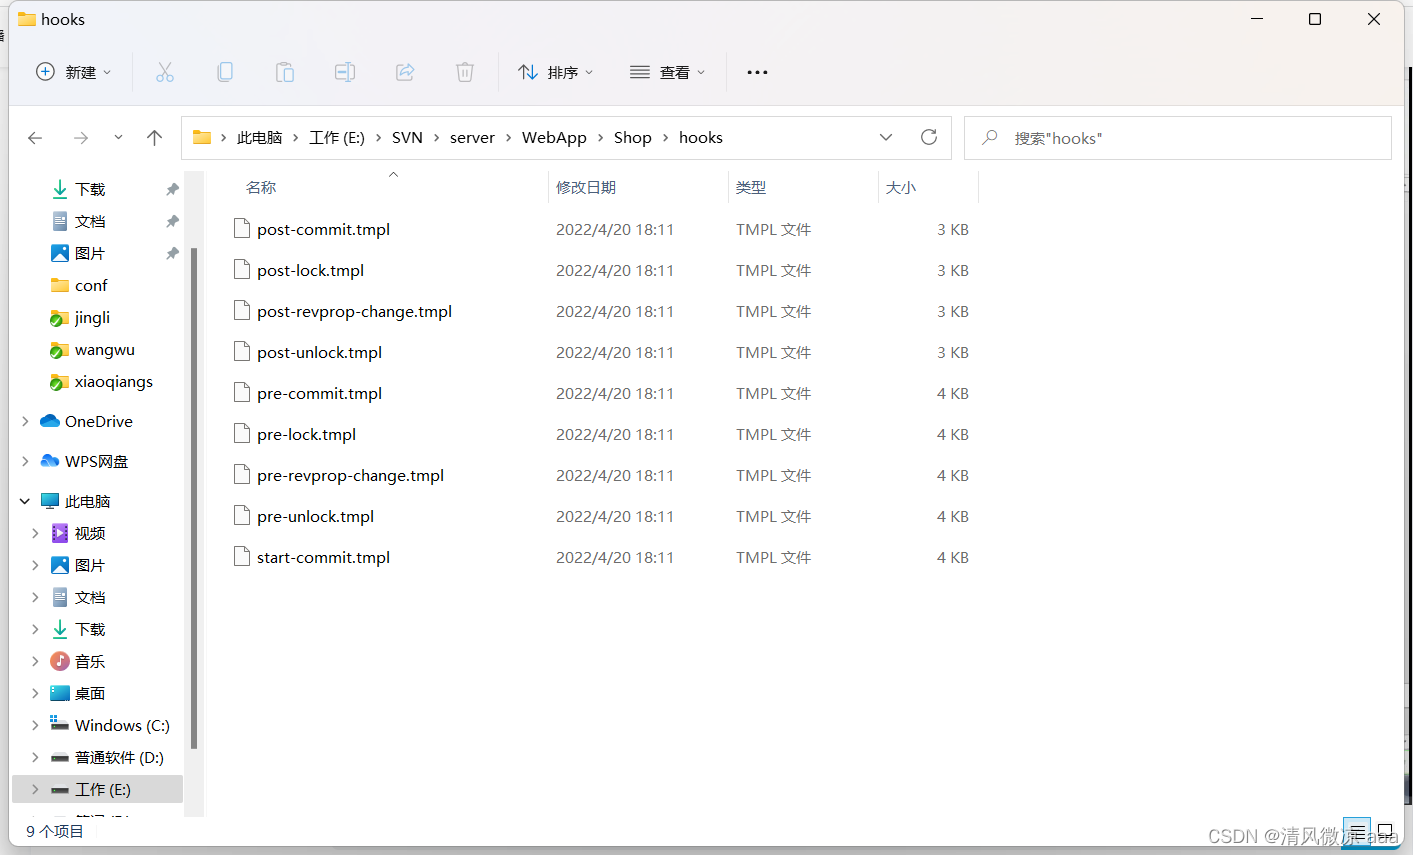Unpin 下载 via its pin icon

pyautogui.click(x=172, y=189)
